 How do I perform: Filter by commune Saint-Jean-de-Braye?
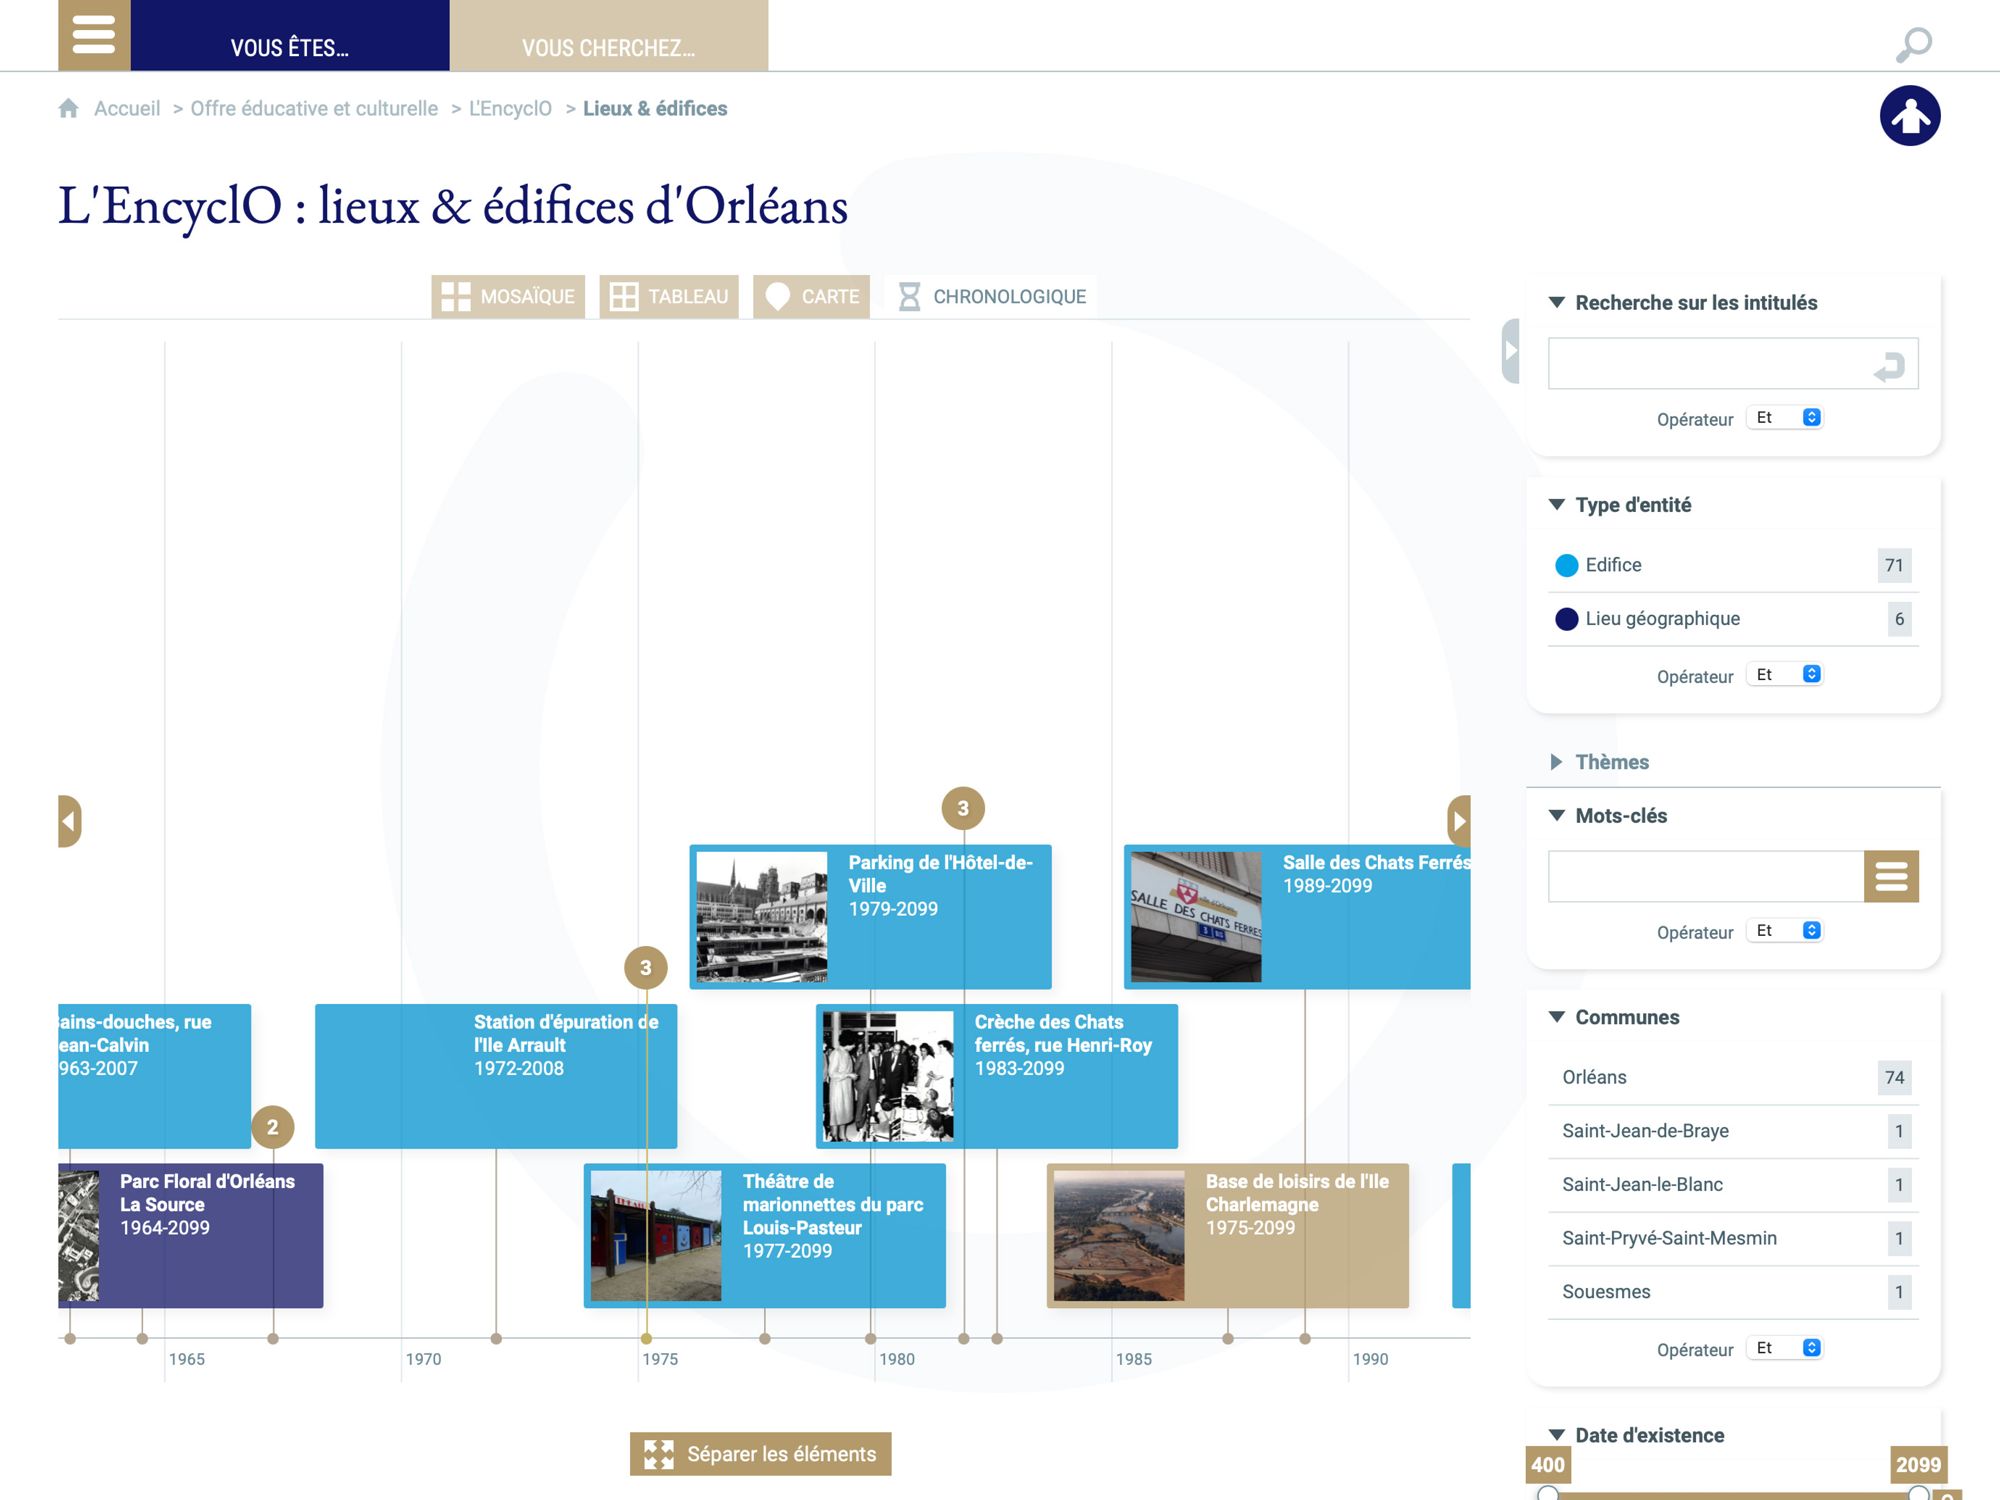(x=1645, y=1131)
